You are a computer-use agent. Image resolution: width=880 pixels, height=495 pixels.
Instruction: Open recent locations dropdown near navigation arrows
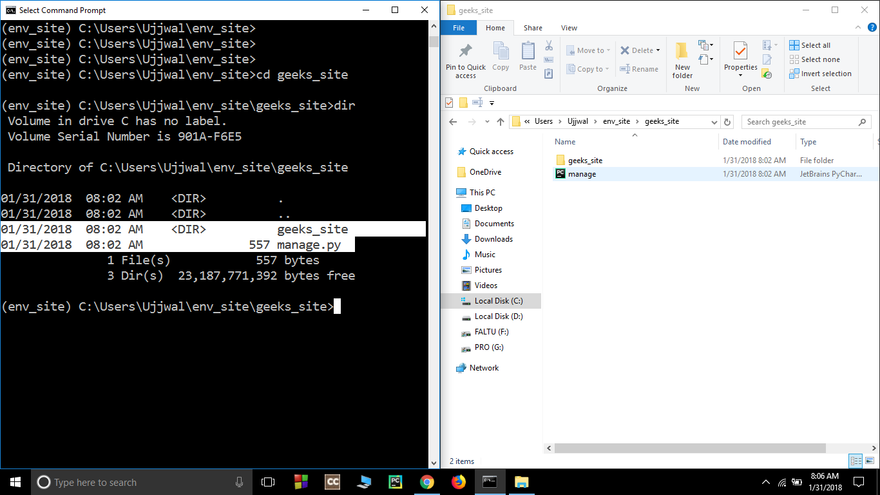point(487,122)
